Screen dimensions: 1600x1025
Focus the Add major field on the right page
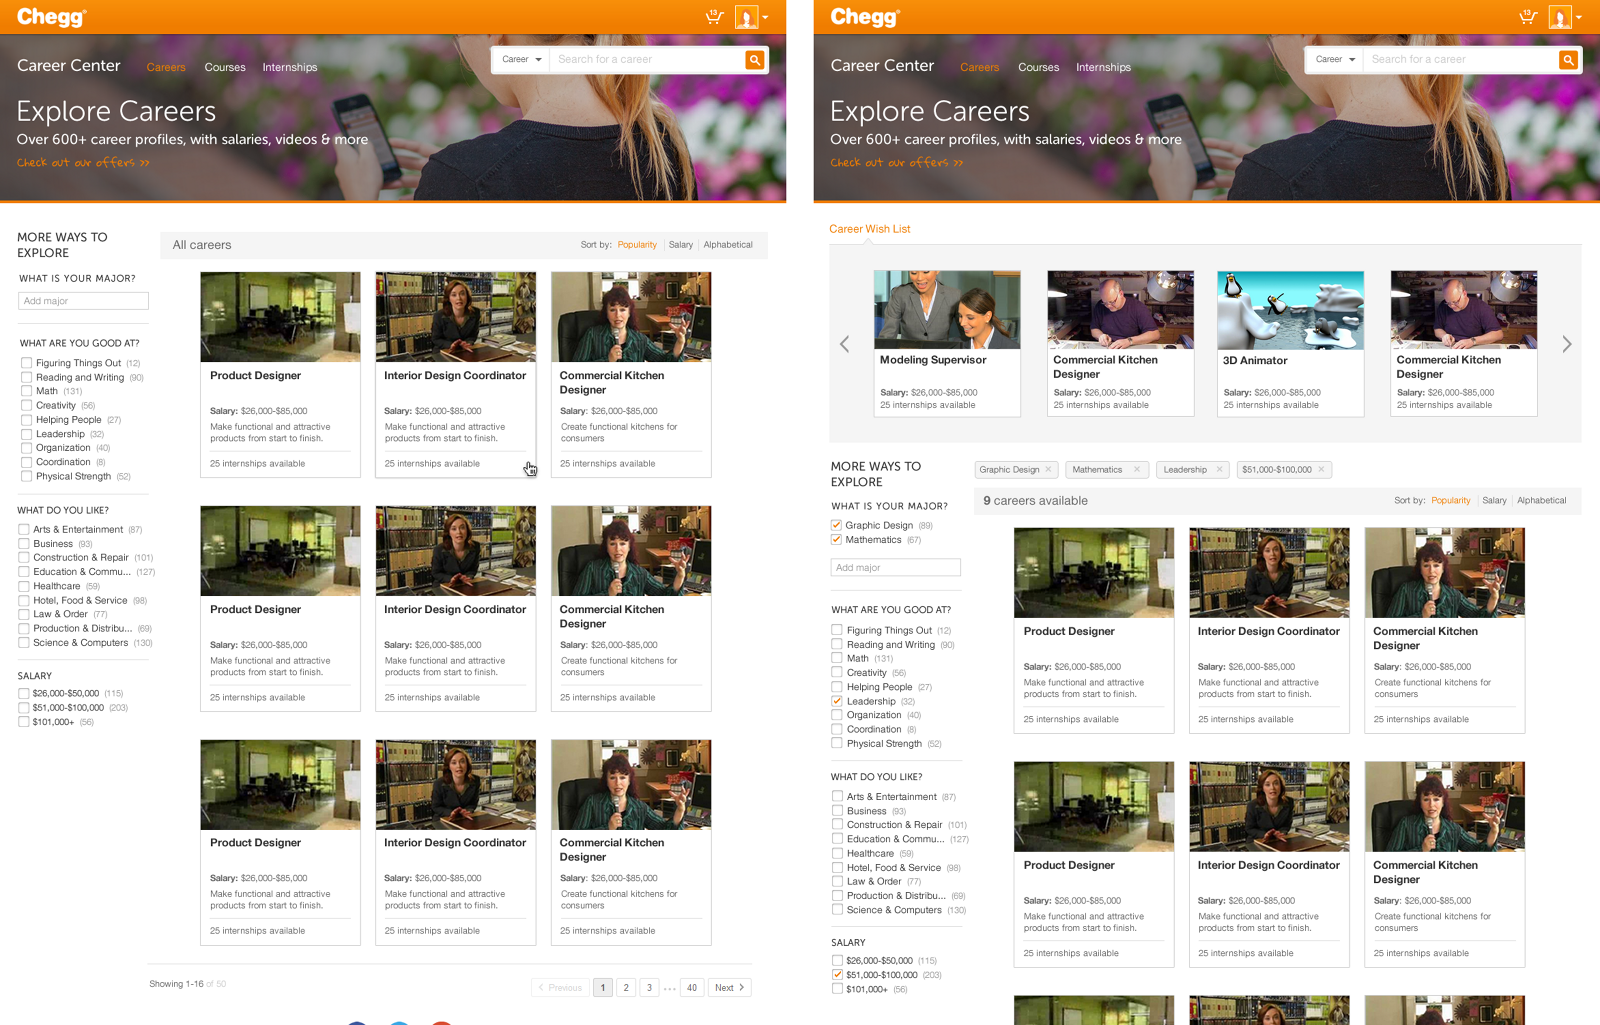(x=896, y=568)
